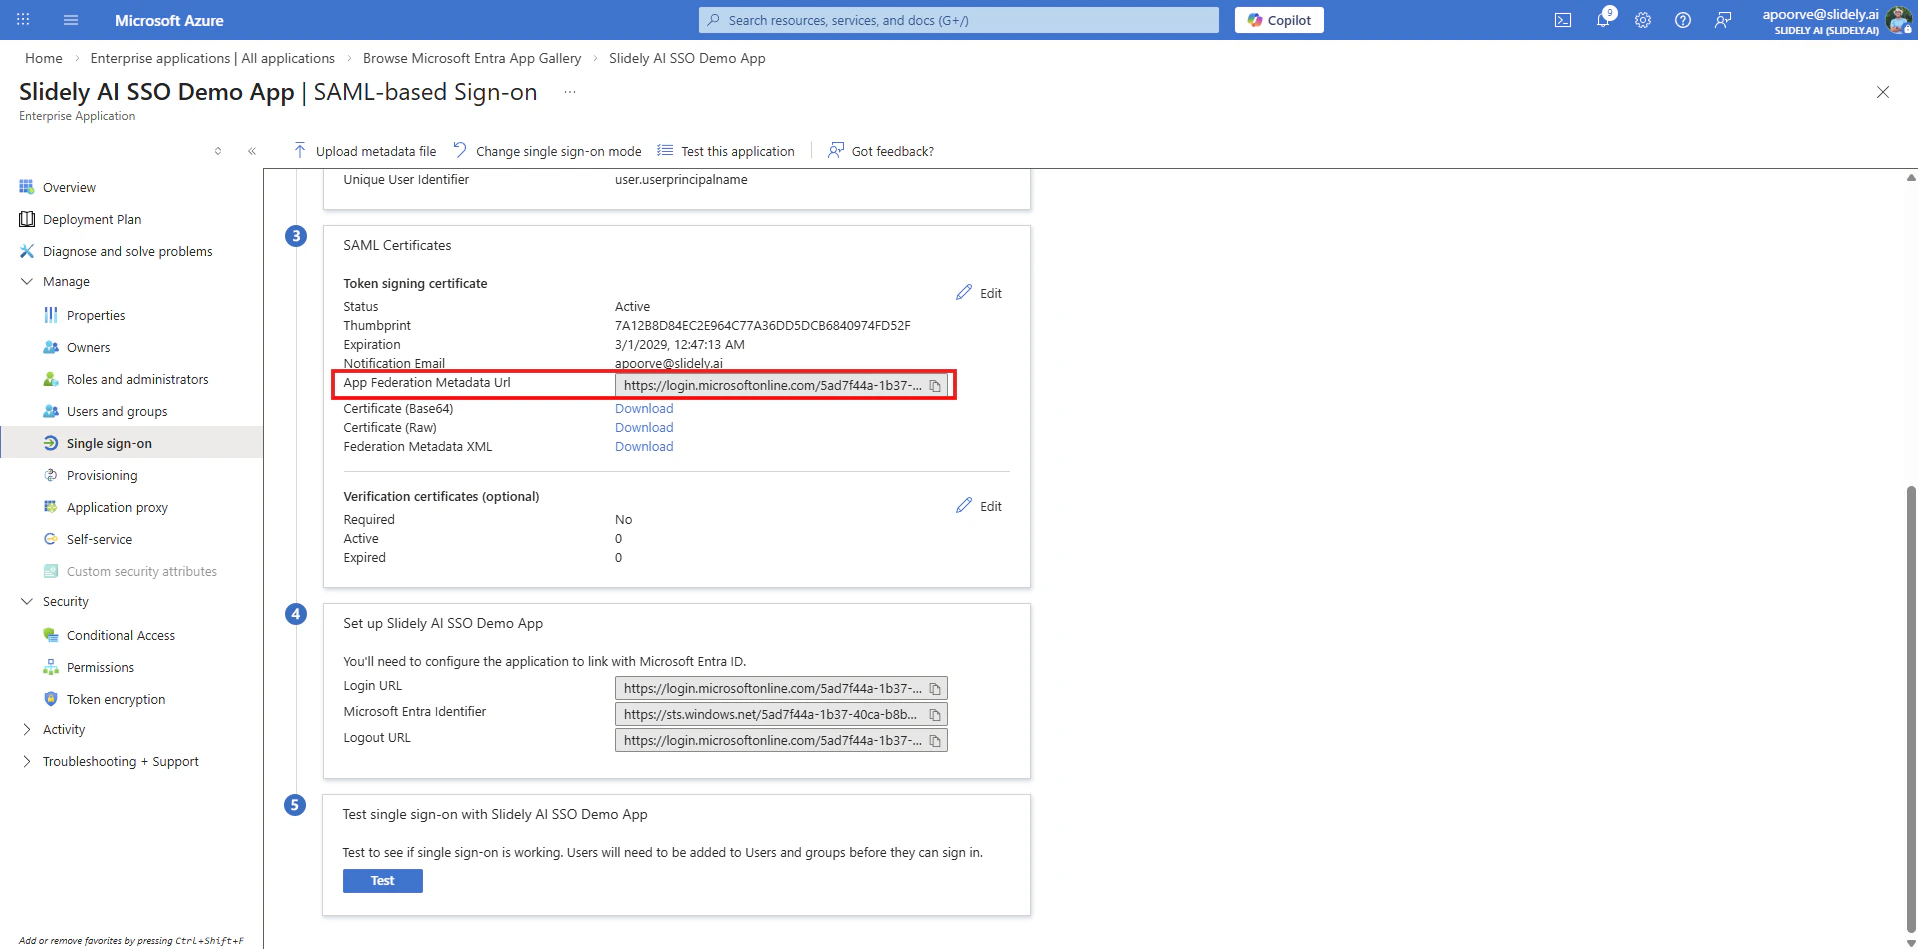Copy the Logout URL
Viewport: 1918px width, 949px height.
(x=935, y=741)
